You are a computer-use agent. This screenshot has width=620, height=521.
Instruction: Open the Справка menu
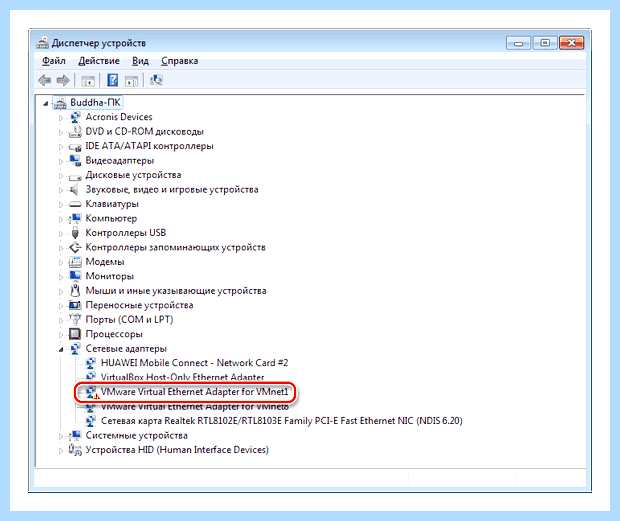[x=180, y=61]
